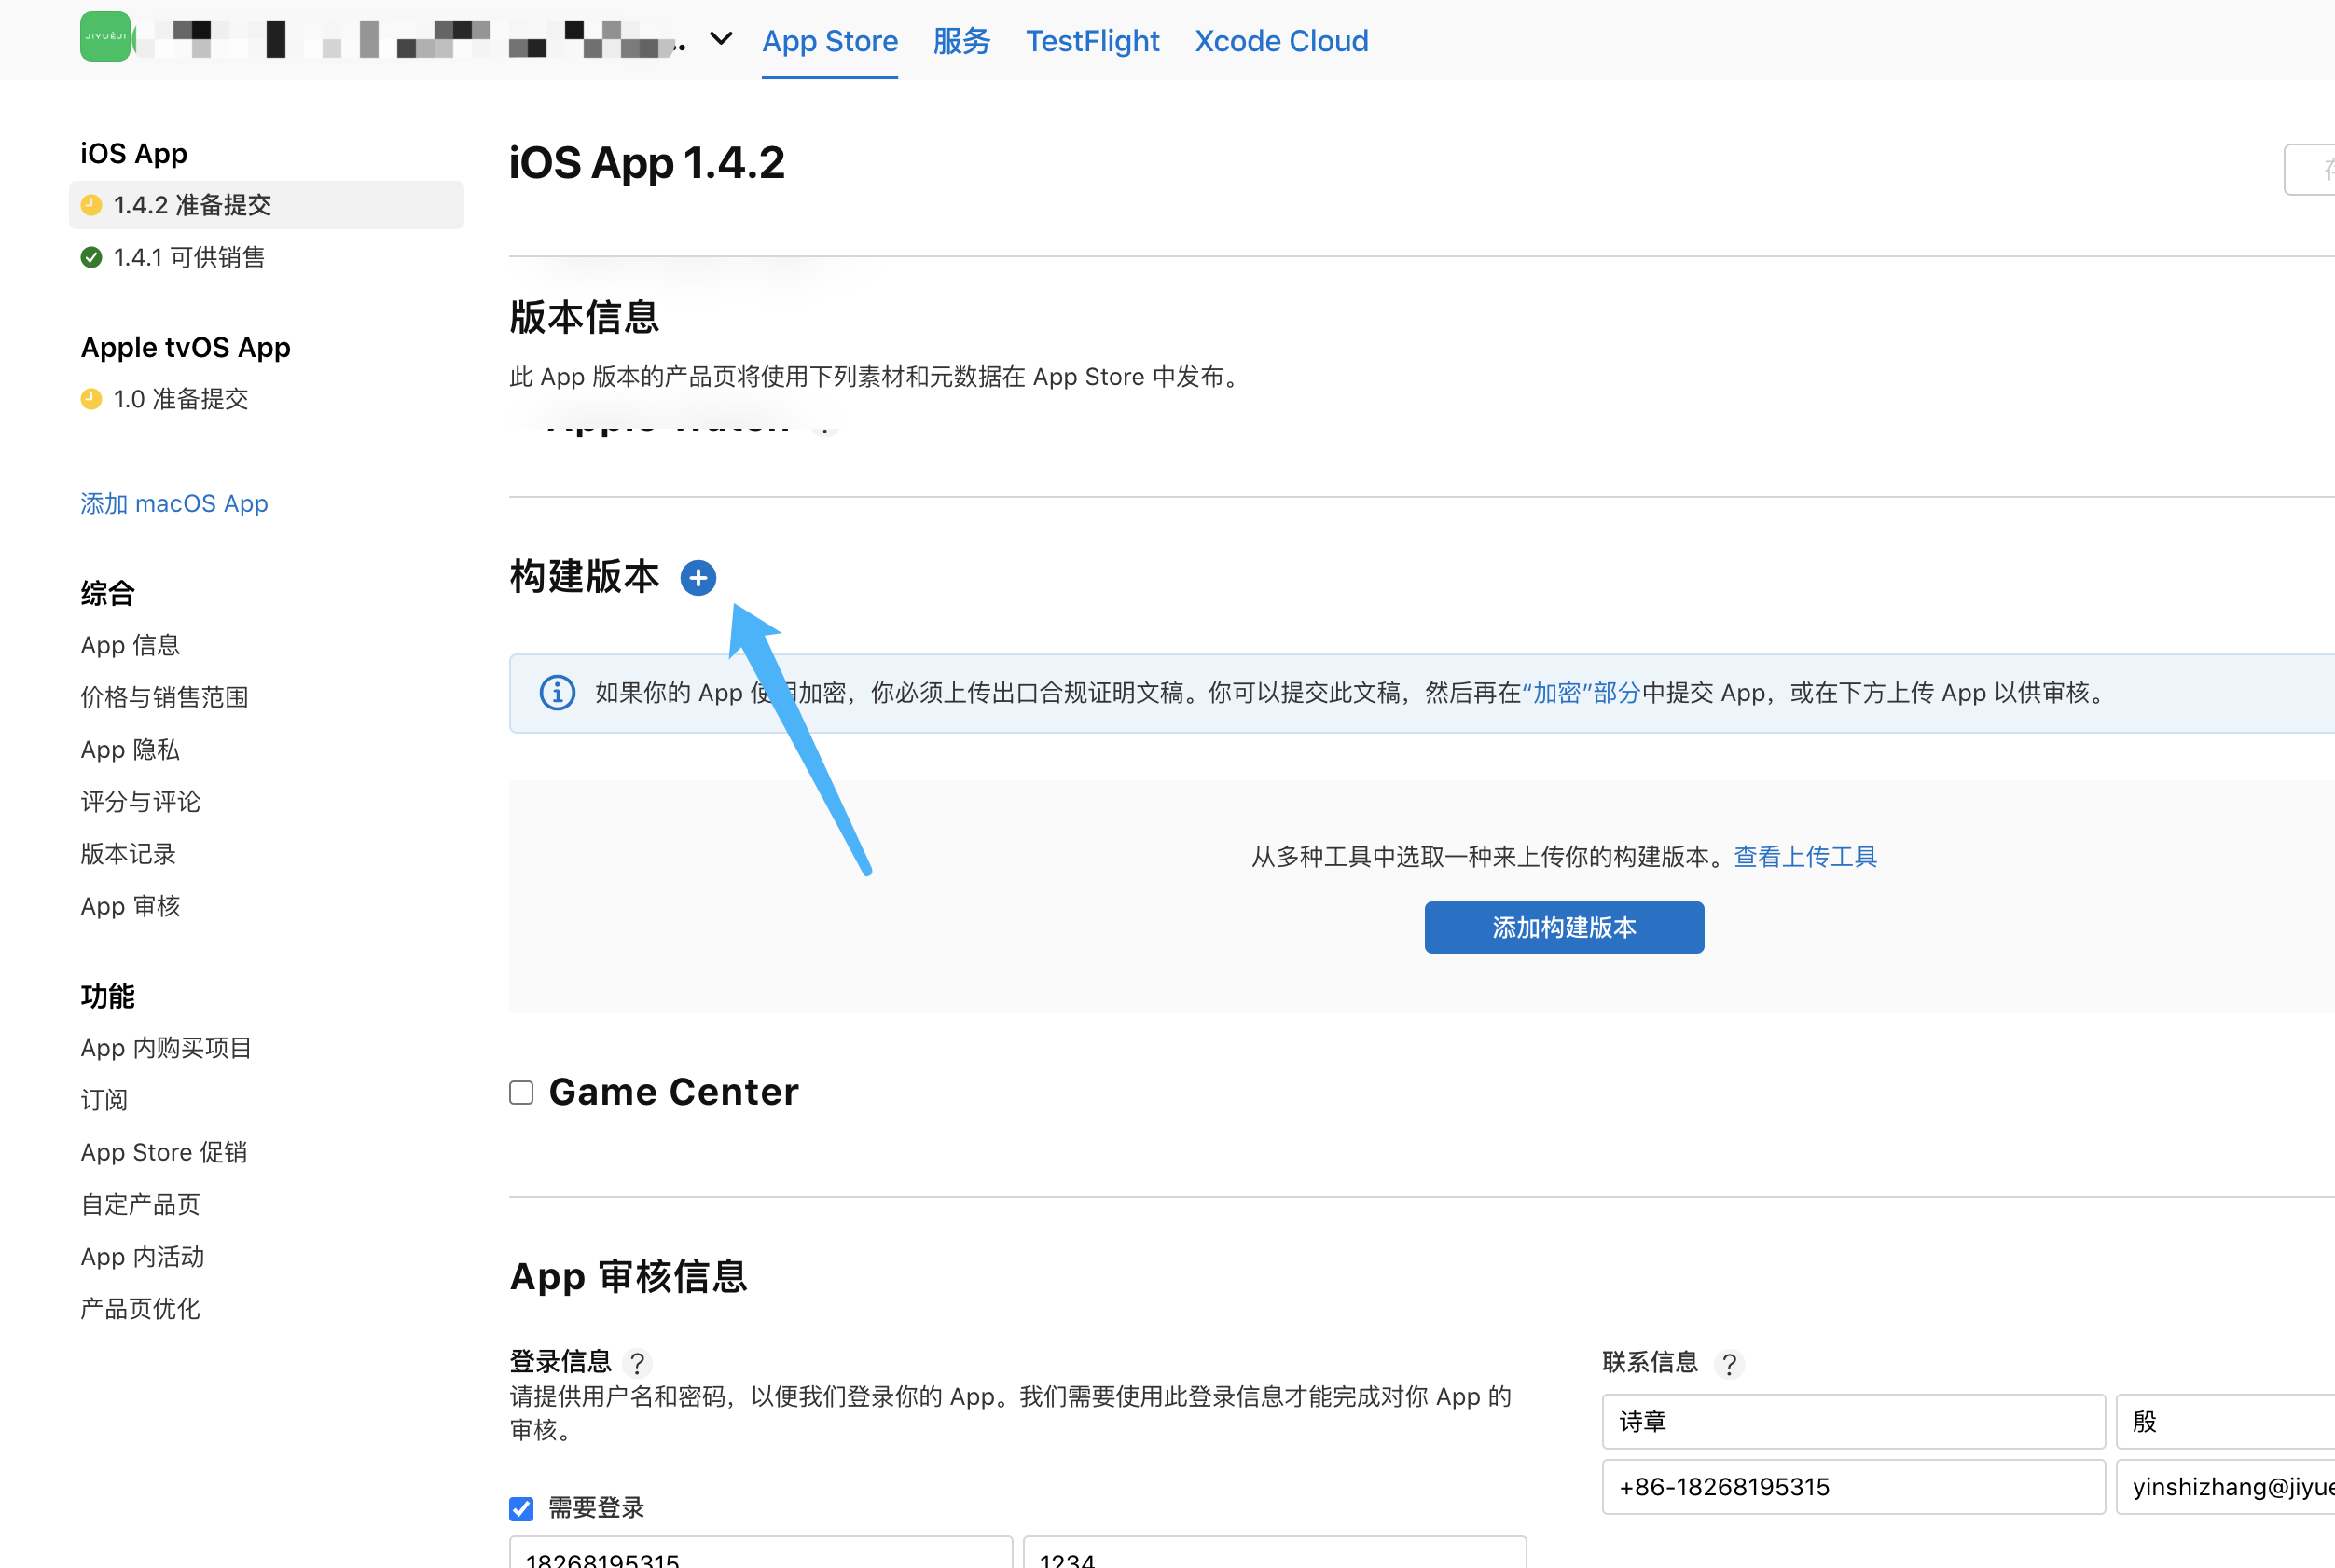Toggle the 需要登录 checkbox
2335x1568 pixels.
pos(521,1508)
